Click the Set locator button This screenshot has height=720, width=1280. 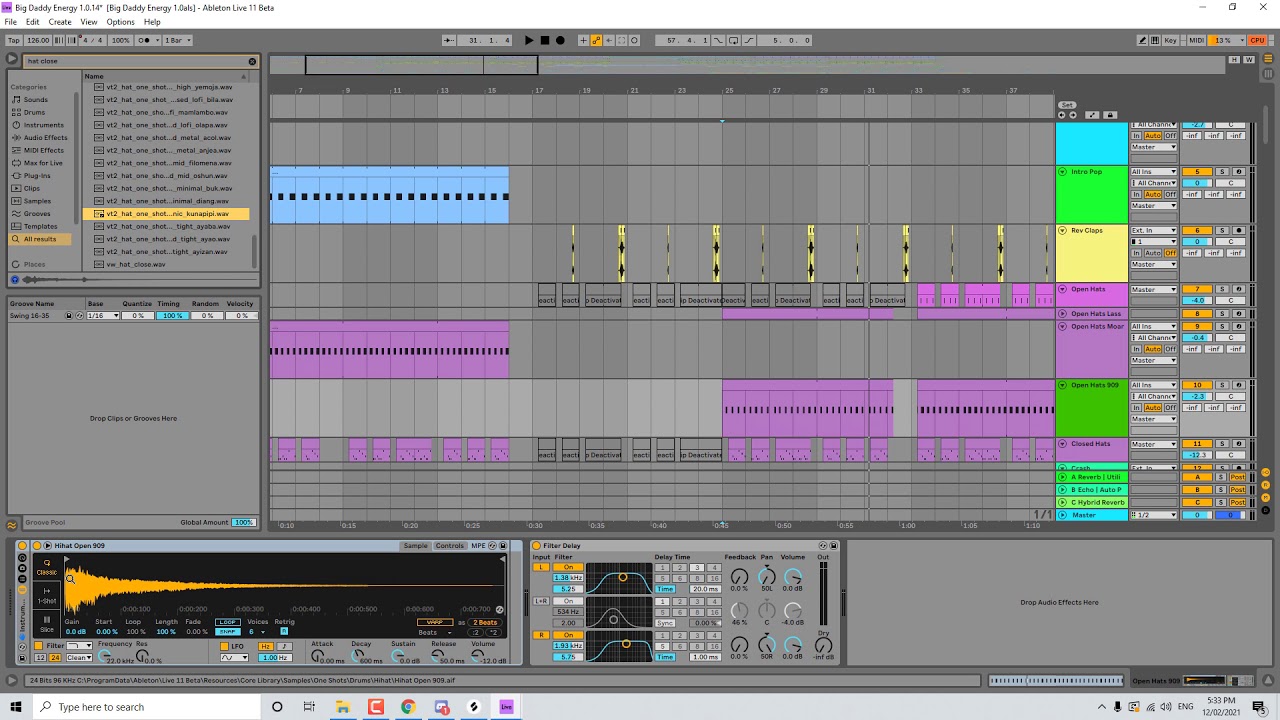(1067, 105)
